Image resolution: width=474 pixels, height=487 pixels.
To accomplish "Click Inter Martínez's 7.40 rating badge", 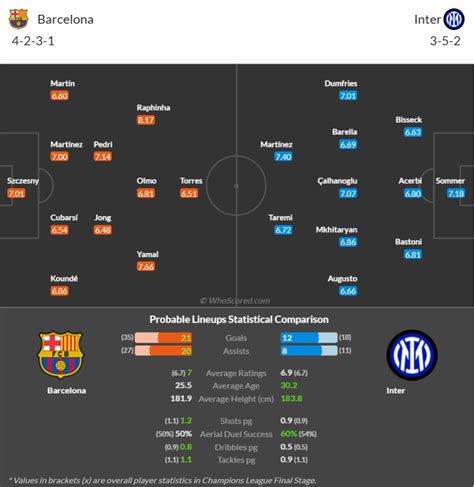I will (x=283, y=157).
